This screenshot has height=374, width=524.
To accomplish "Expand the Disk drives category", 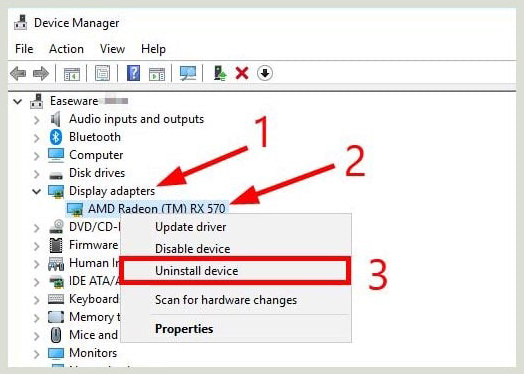I will click(37, 174).
